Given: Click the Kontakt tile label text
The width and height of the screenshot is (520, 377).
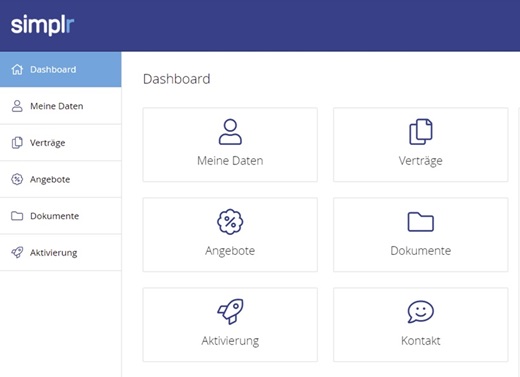Looking at the screenshot, I should click(421, 341).
